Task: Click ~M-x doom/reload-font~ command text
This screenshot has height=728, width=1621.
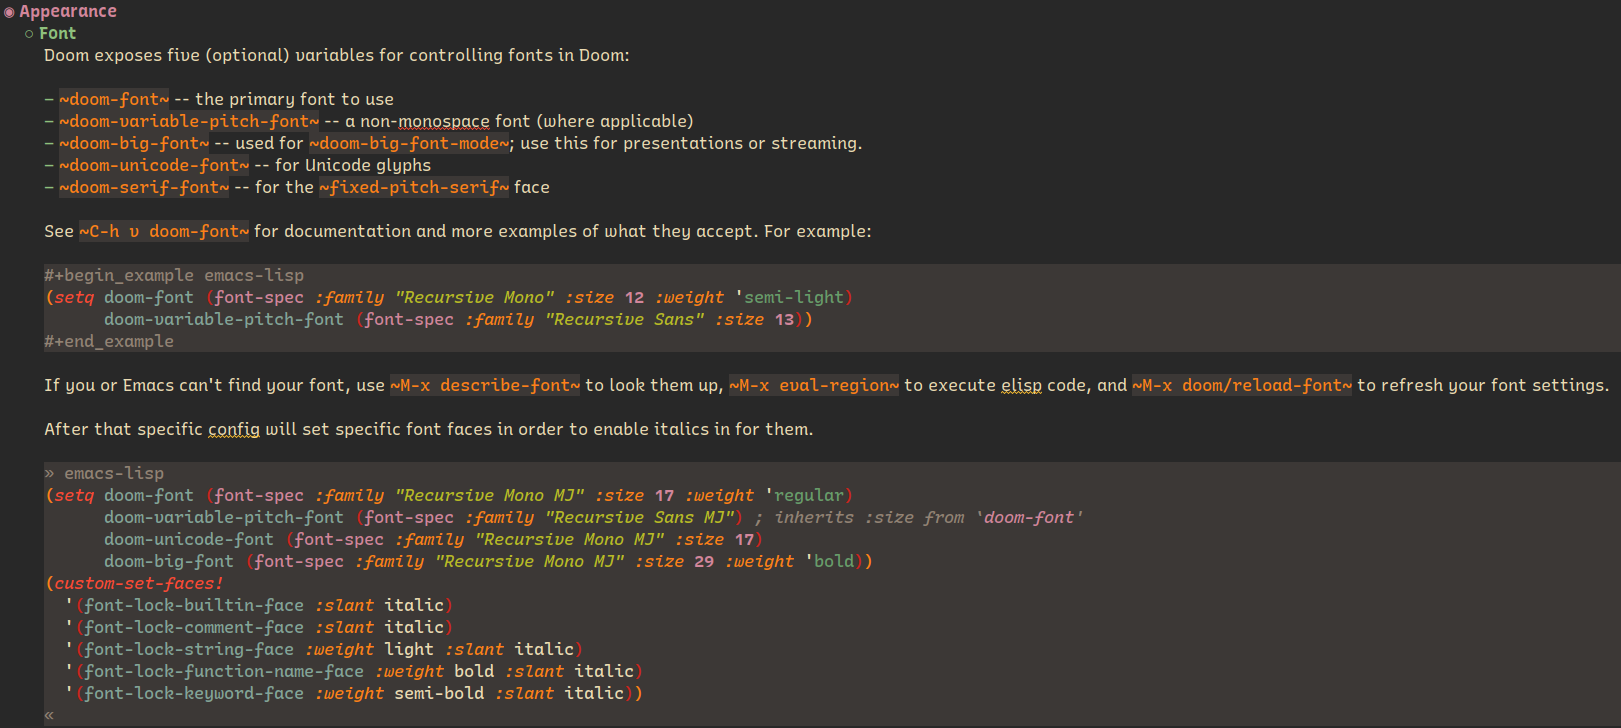Action: 1242,385
